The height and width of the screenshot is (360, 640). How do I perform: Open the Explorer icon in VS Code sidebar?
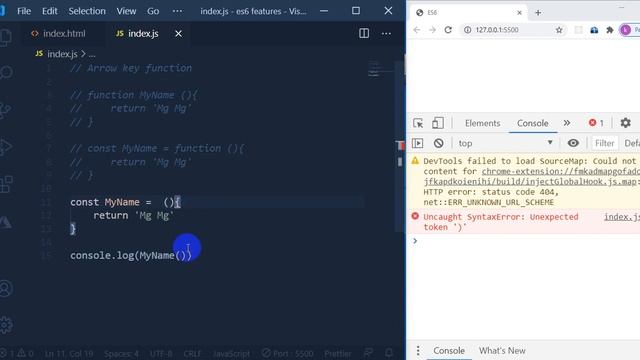(5, 37)
